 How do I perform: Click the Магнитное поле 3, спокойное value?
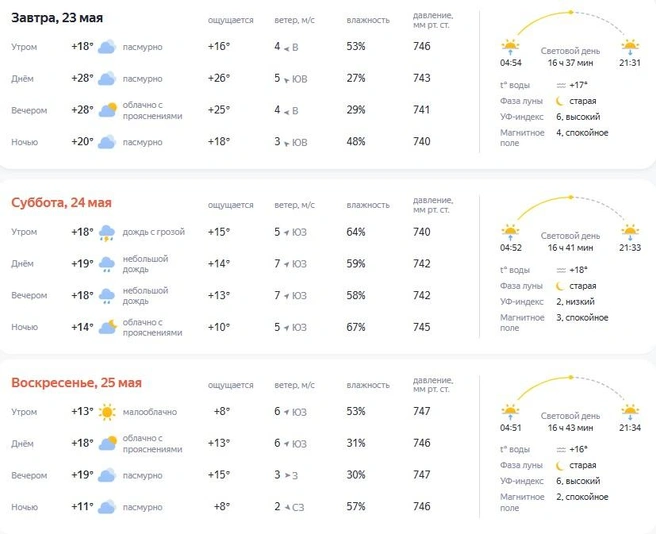tap(582, 318)
